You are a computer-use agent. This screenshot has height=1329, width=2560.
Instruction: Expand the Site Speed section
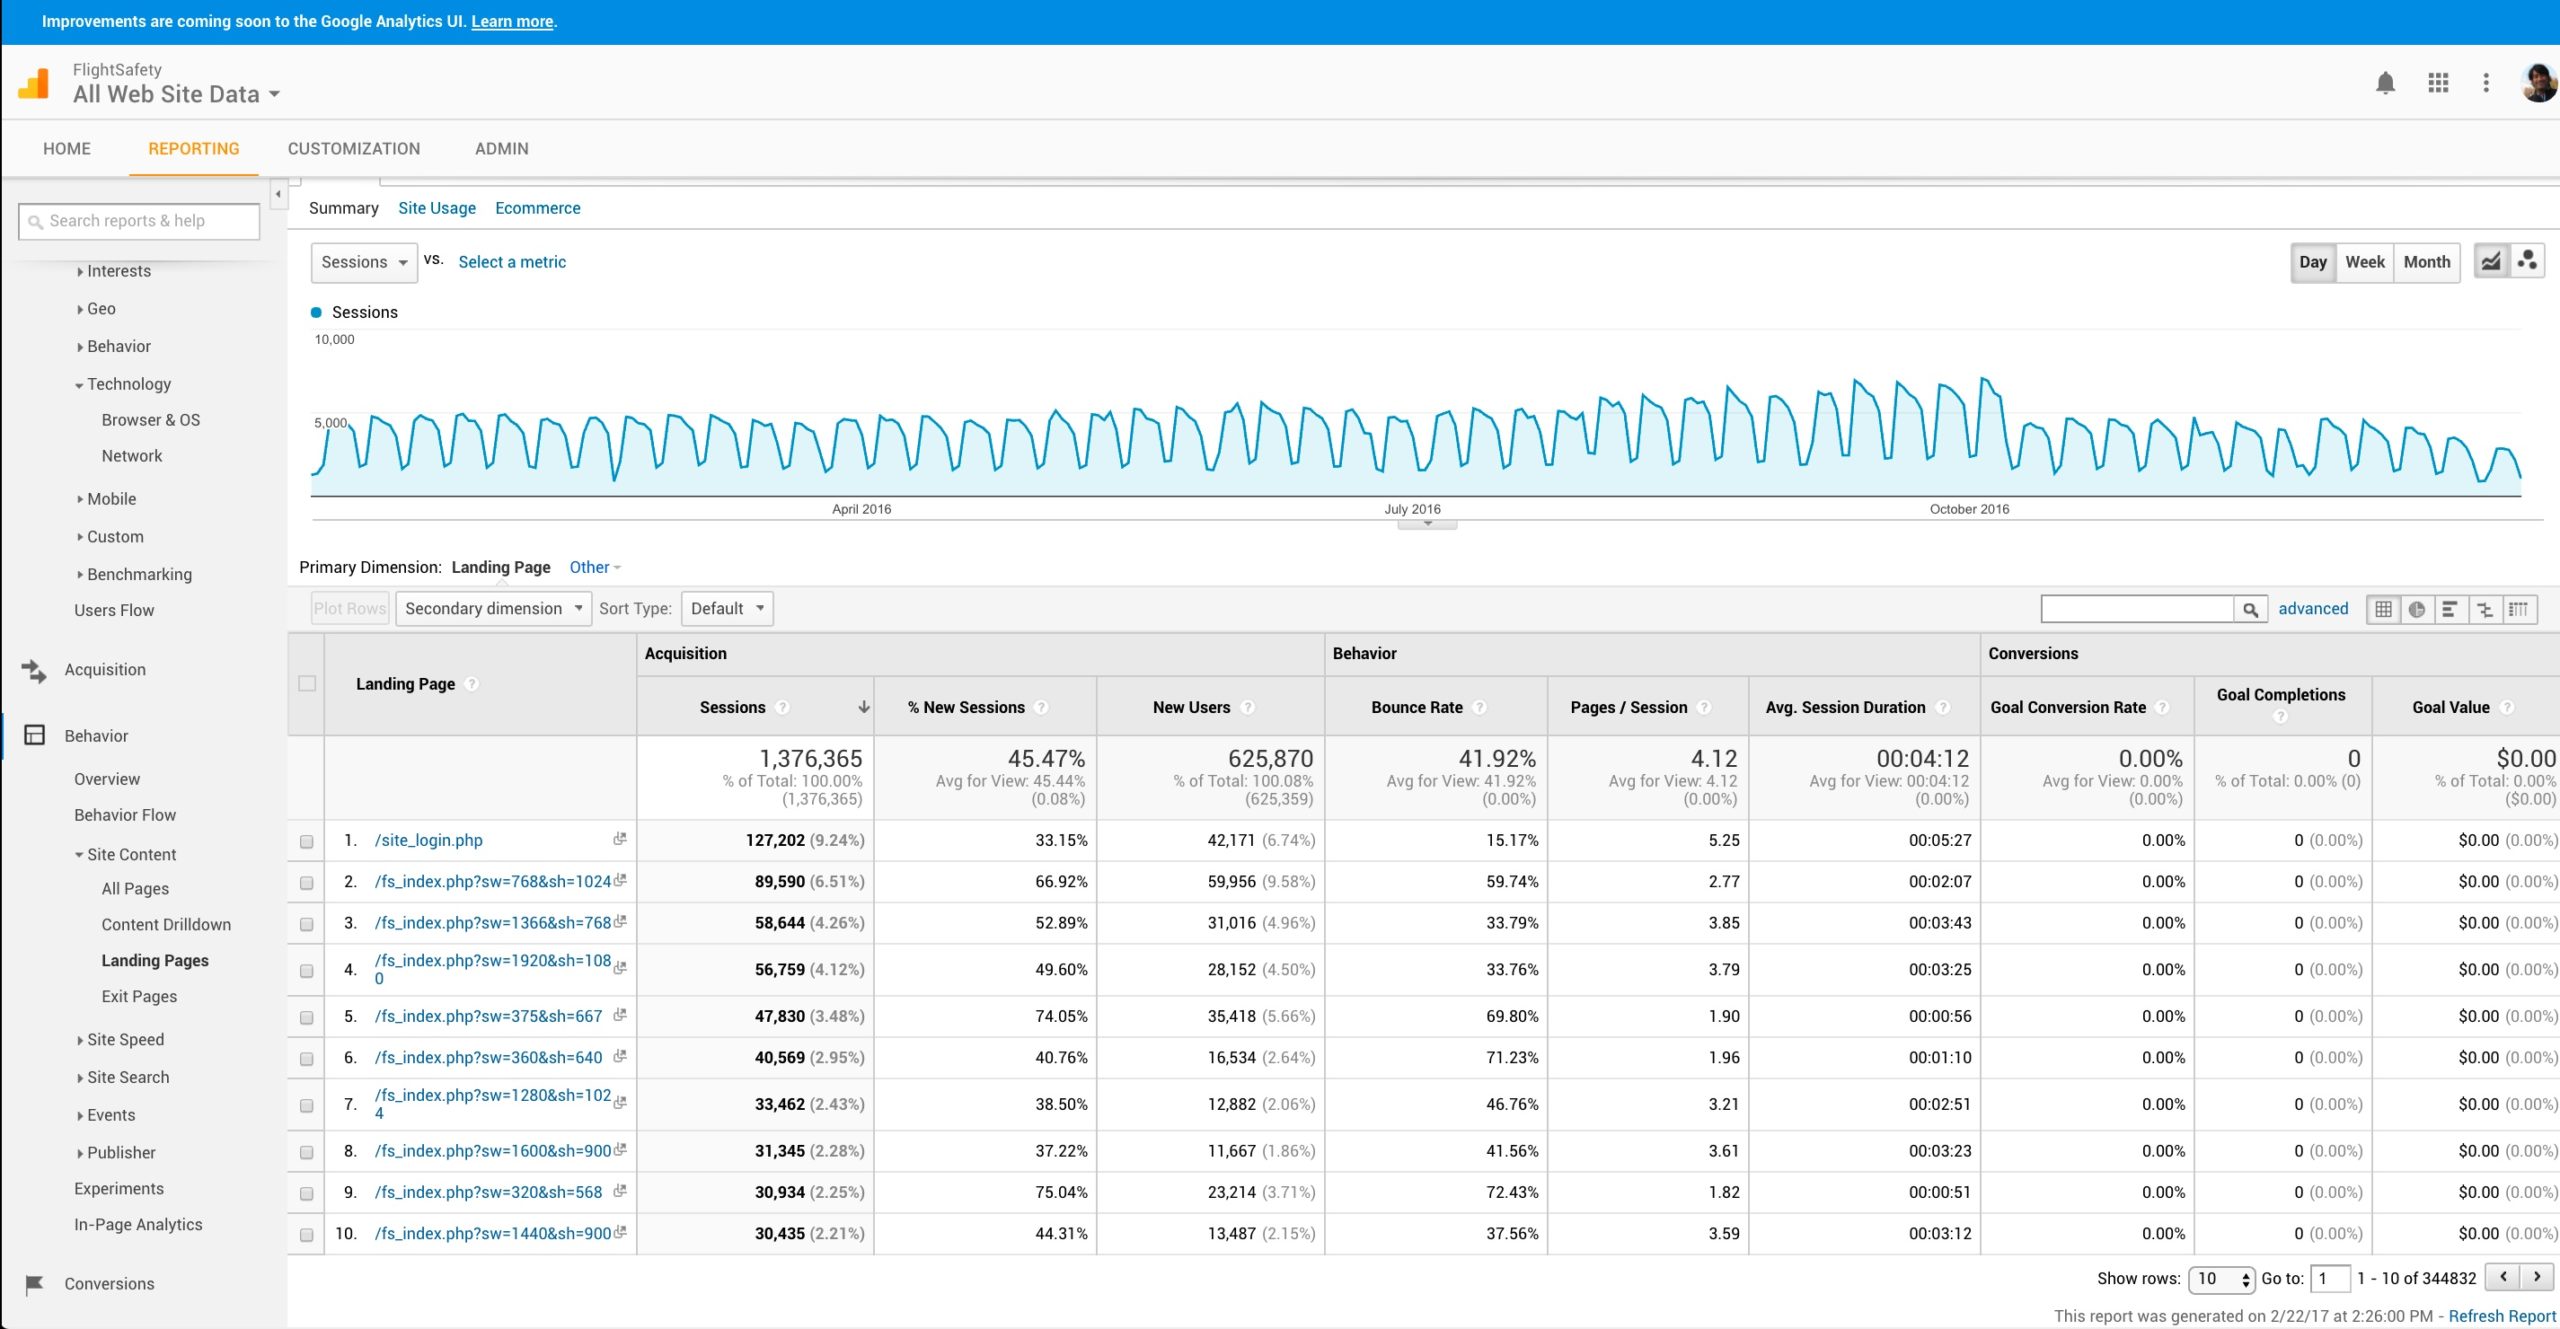125,1039
